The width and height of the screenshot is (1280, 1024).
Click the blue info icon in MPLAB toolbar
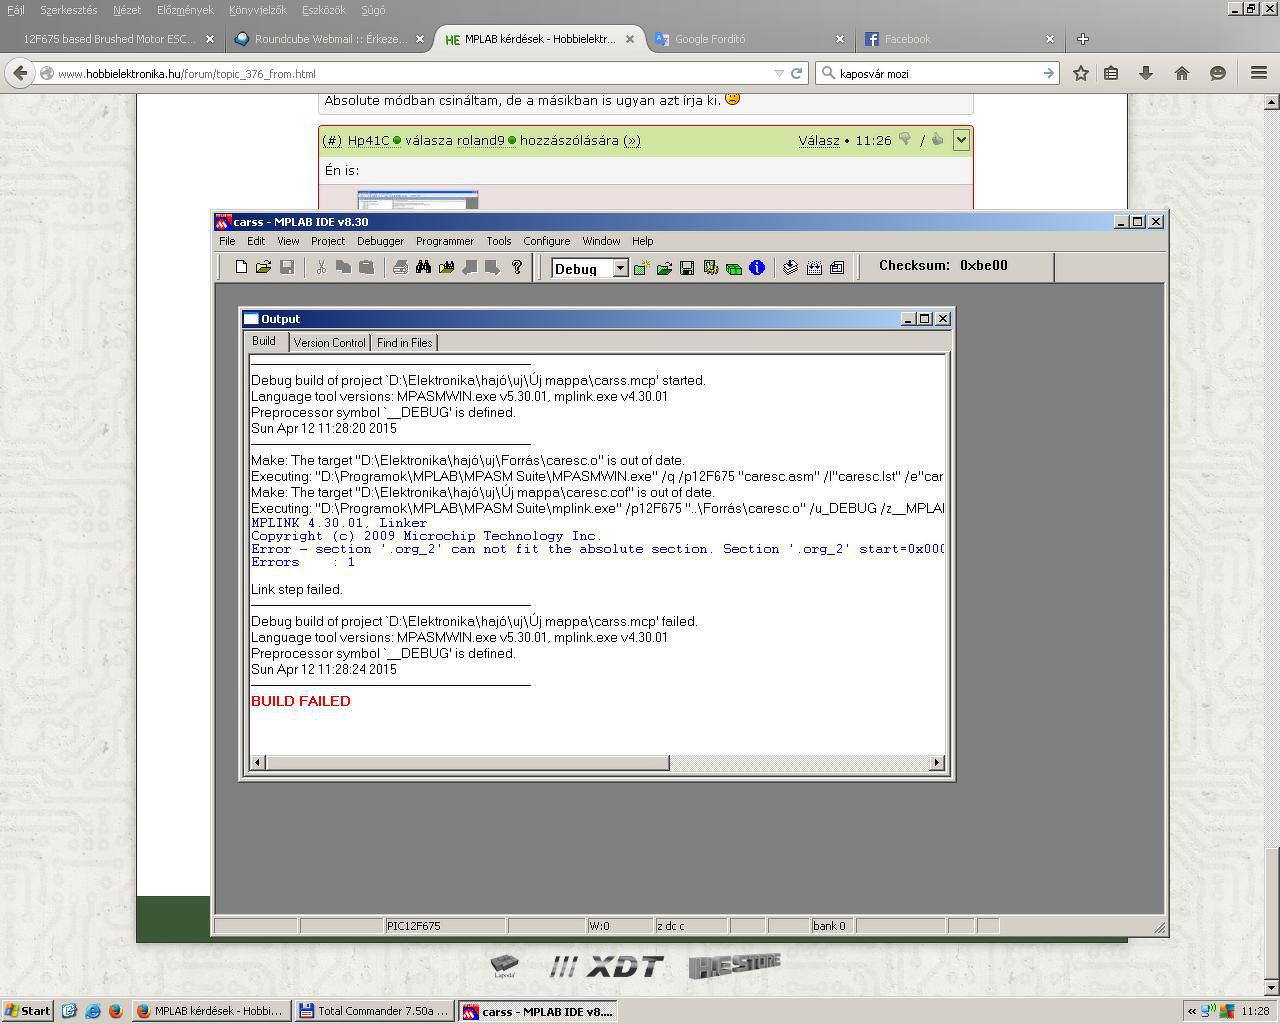(x=757, y=268)
